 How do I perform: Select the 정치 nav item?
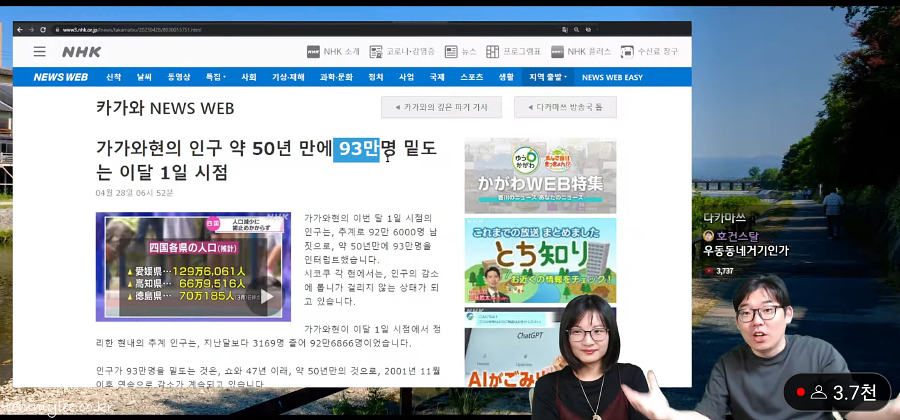click(375, 77)
